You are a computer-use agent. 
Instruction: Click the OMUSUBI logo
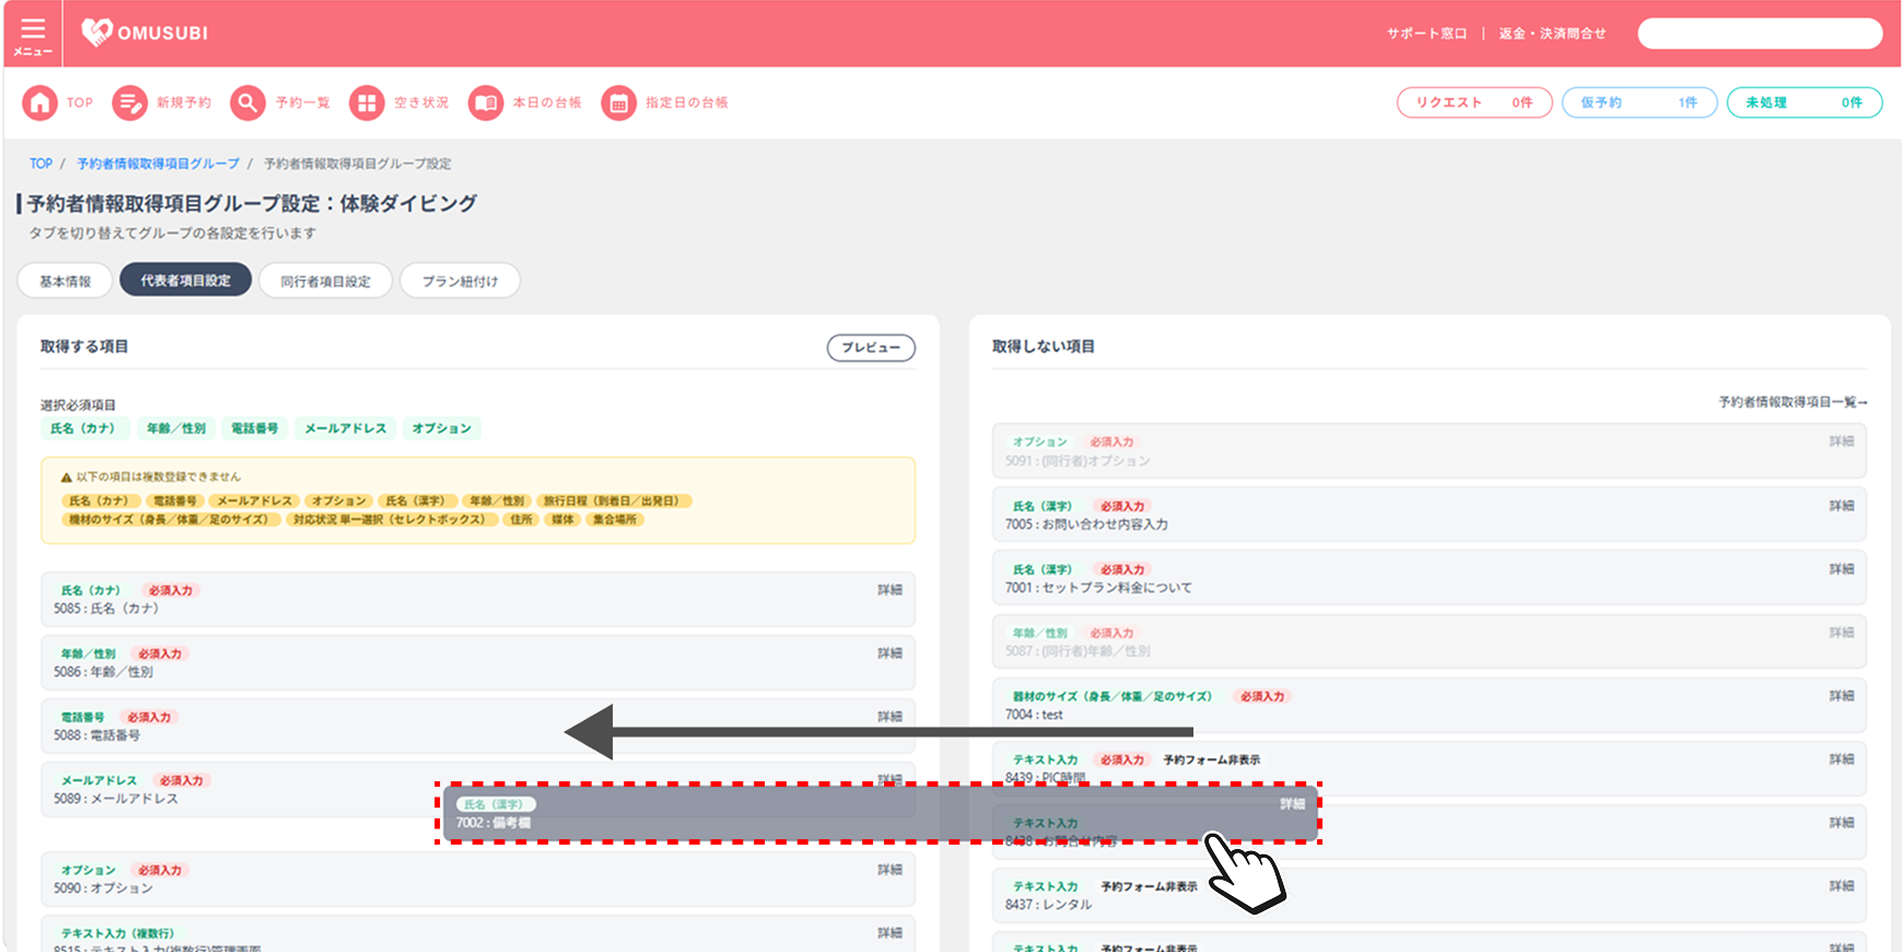145,33
